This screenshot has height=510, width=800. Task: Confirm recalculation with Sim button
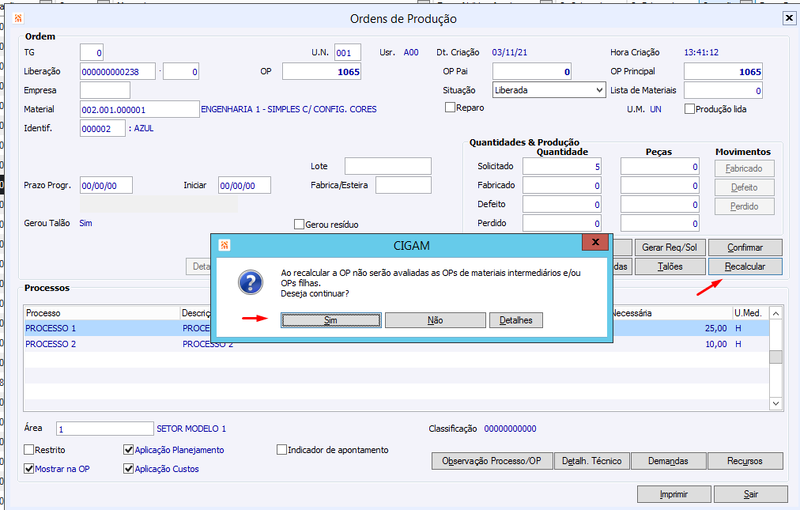pyautogui.click(x=331, y=320)
